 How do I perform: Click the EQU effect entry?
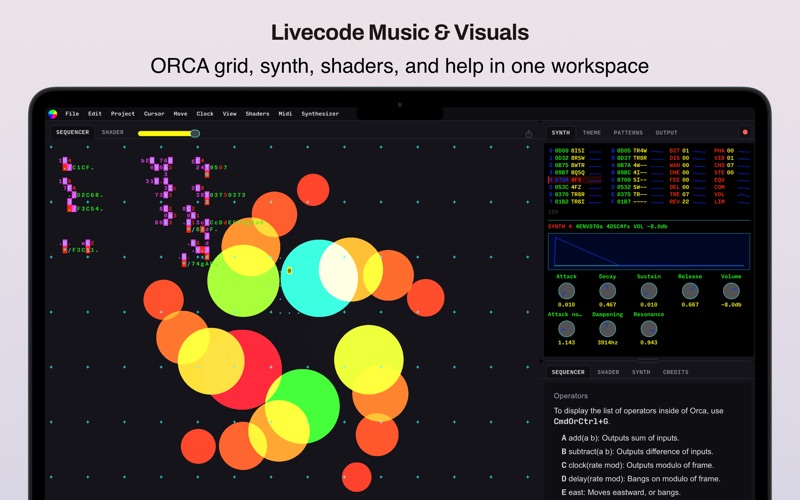(732, 180)
